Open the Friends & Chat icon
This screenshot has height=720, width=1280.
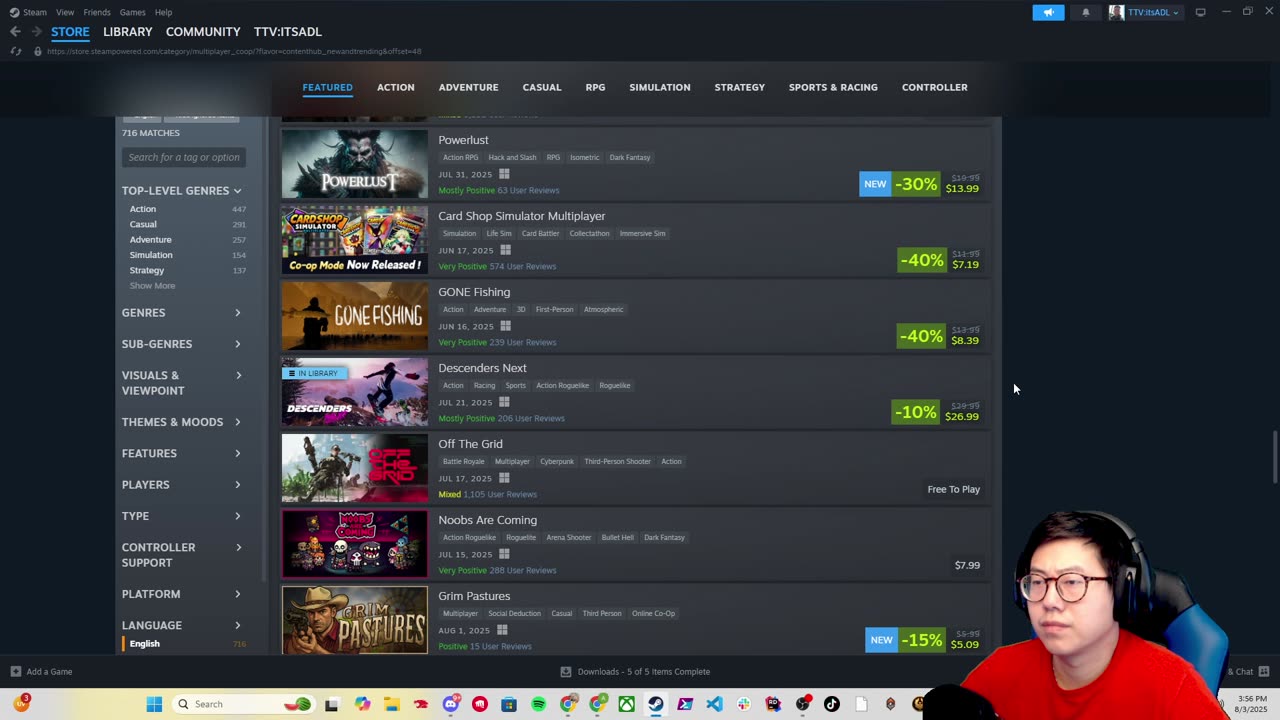1264,672
